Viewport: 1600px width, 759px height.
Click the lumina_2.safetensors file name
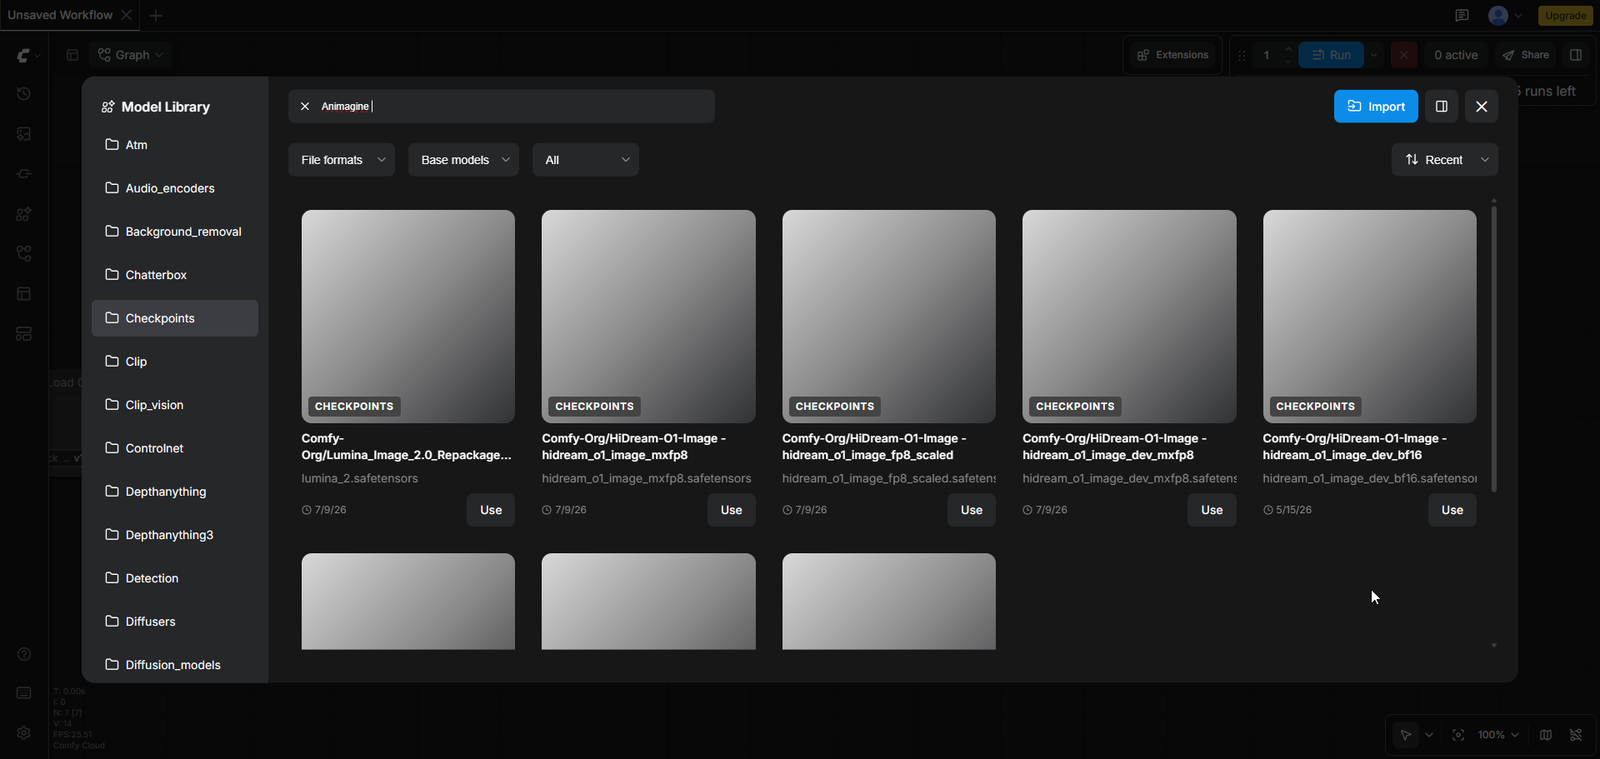point(360,479)
